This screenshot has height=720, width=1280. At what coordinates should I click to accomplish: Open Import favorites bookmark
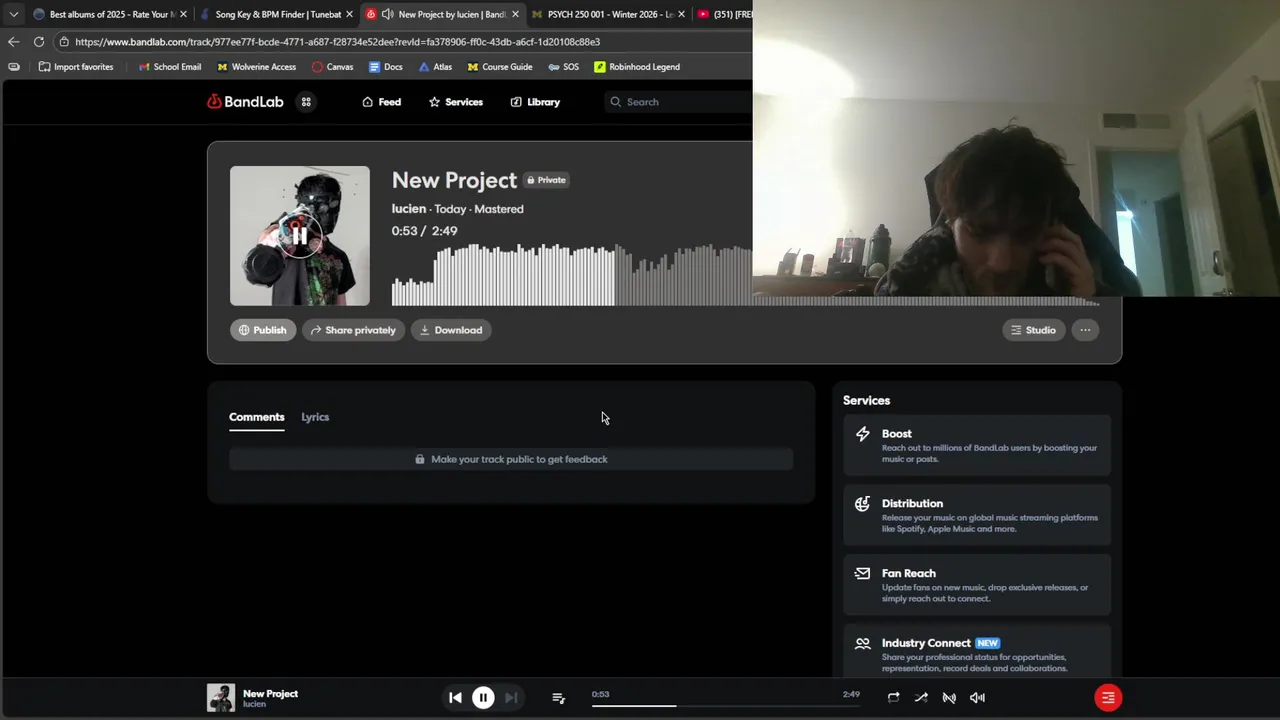click(76, 67)
